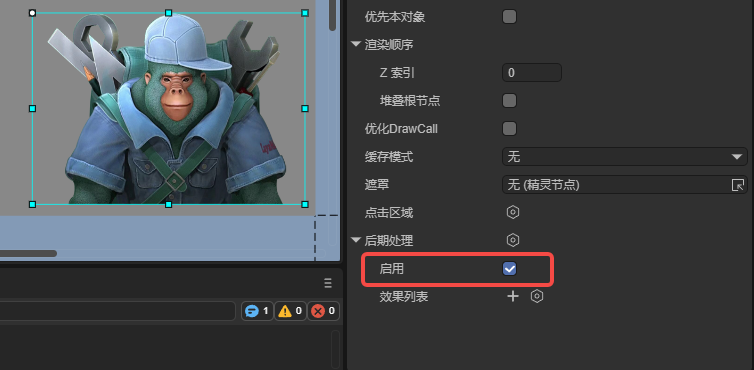
Task: Click the hexagon settings icon beside 后期处理
Action: (x=513, y=240)
